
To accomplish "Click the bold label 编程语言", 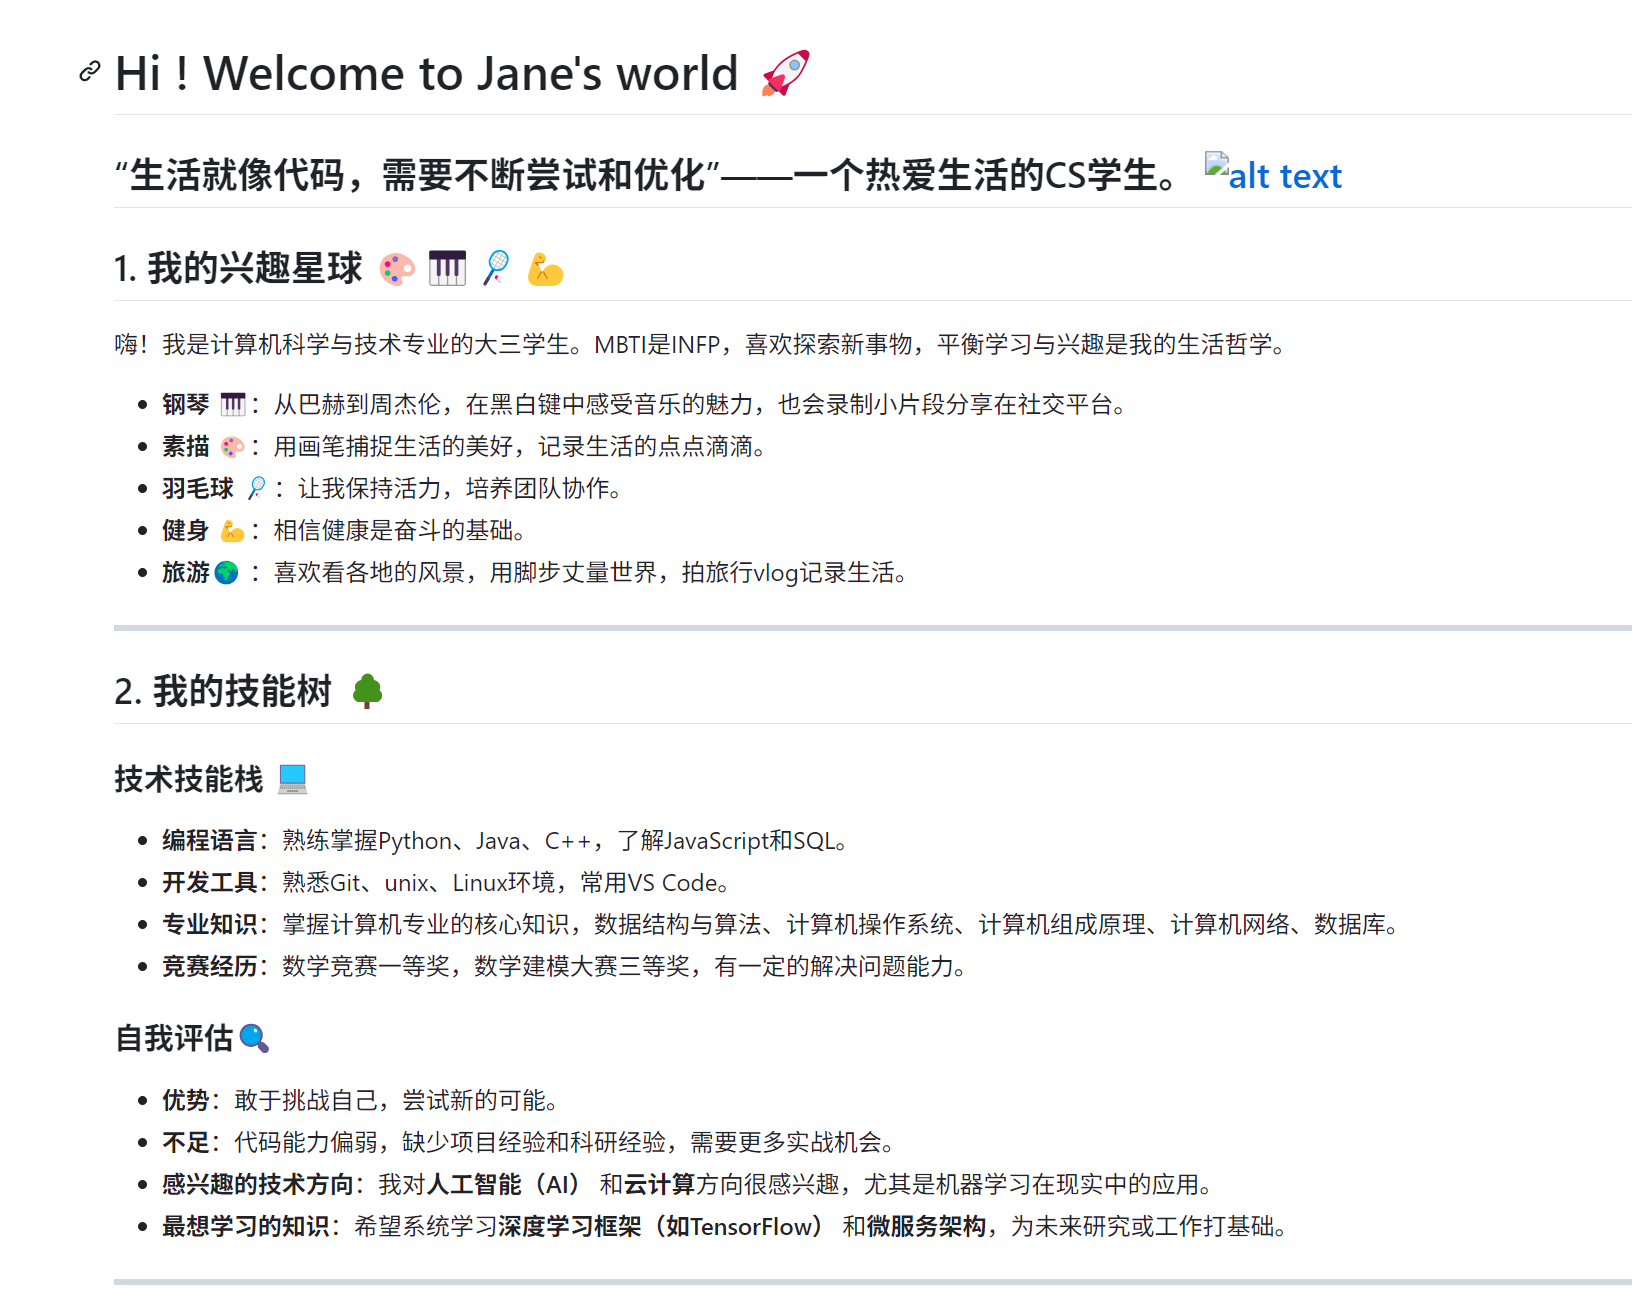I will point(210,840).
